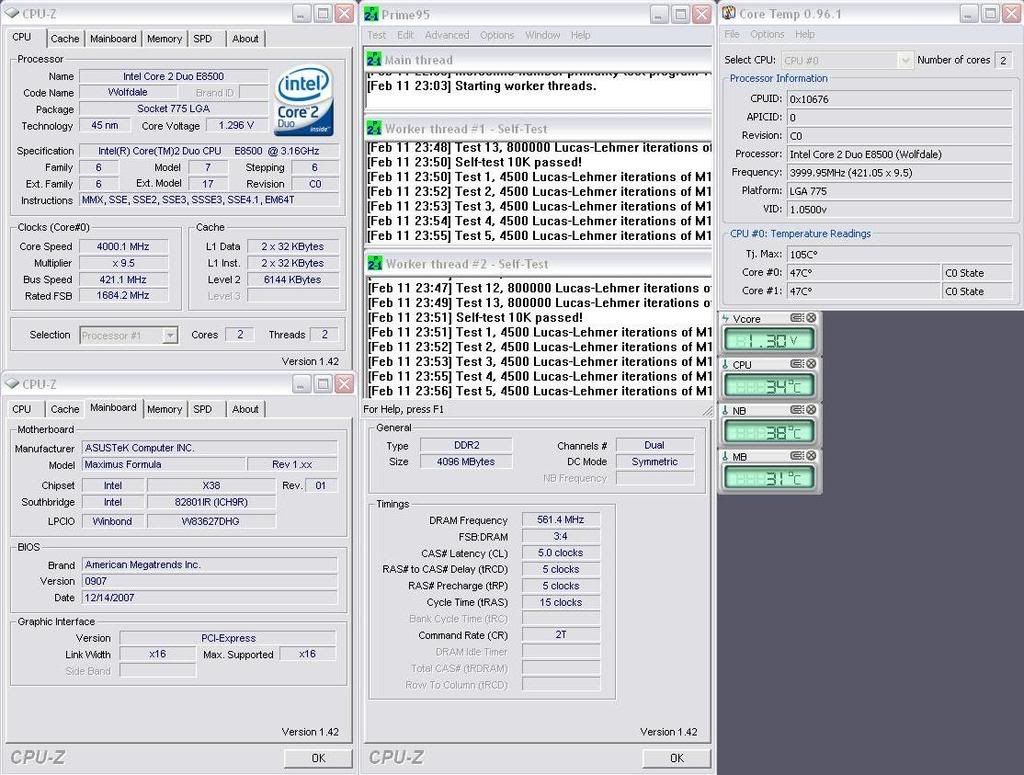
Task: Switch to the Memory tab in top CPU-Z
Action: [164, 39]
